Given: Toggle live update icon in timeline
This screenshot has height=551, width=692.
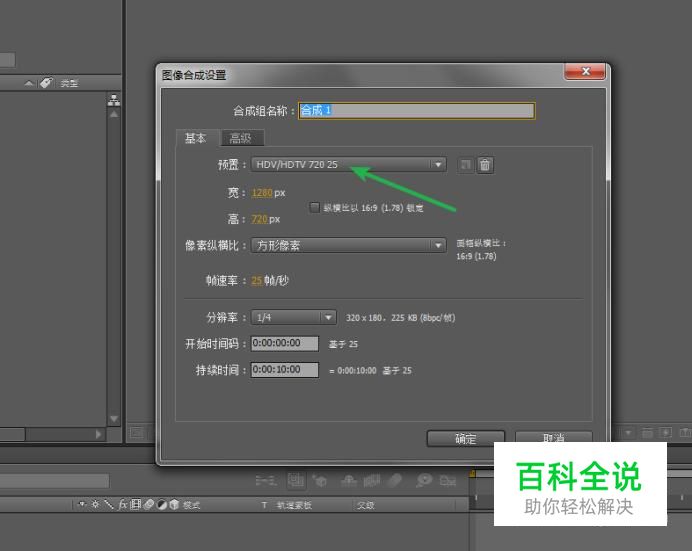Looking at the screenshot, I should click(x=296, y=480).
